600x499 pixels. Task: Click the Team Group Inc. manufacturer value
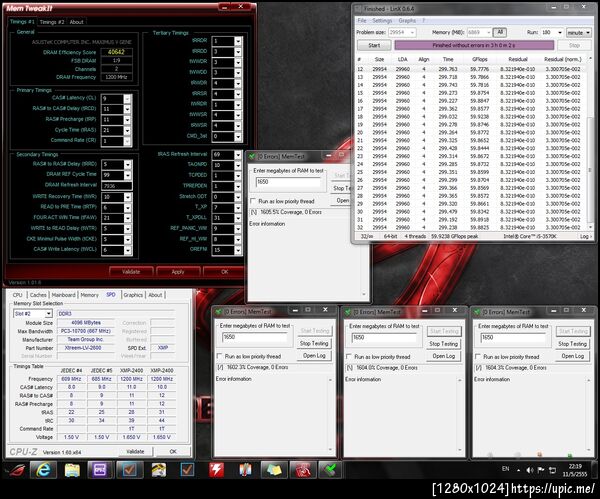[86, 339]
